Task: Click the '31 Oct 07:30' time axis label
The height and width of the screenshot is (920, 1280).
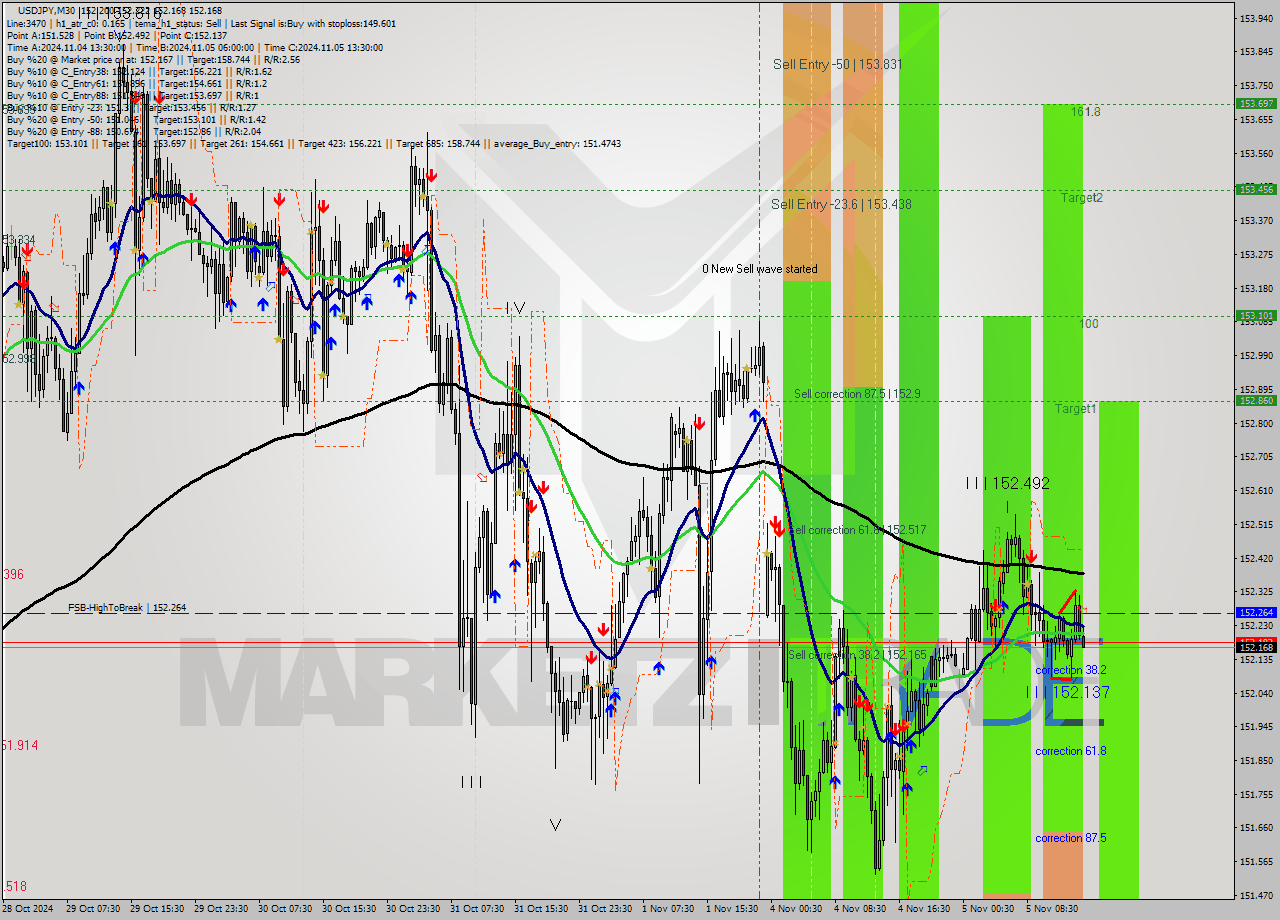Action: click(x=475, y=909)
